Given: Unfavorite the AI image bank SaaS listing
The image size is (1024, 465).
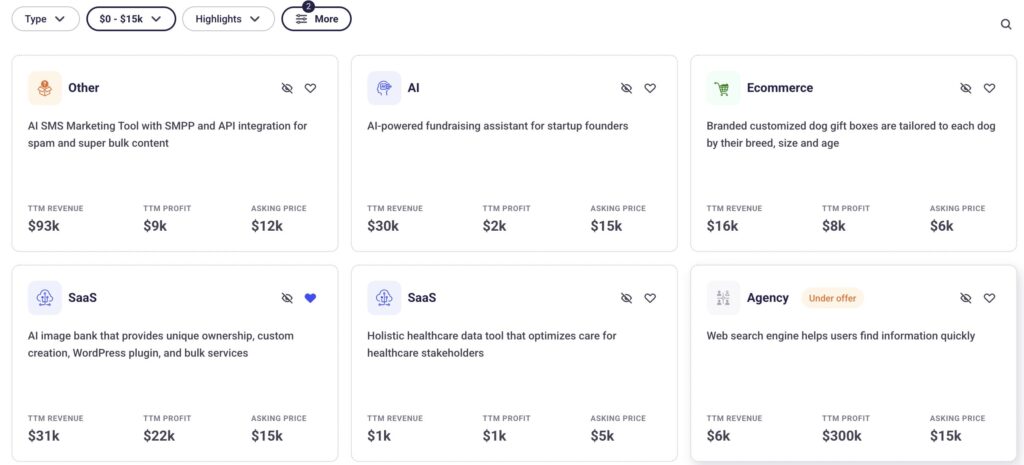Looking at the screenshot, I should pos(310,298).
